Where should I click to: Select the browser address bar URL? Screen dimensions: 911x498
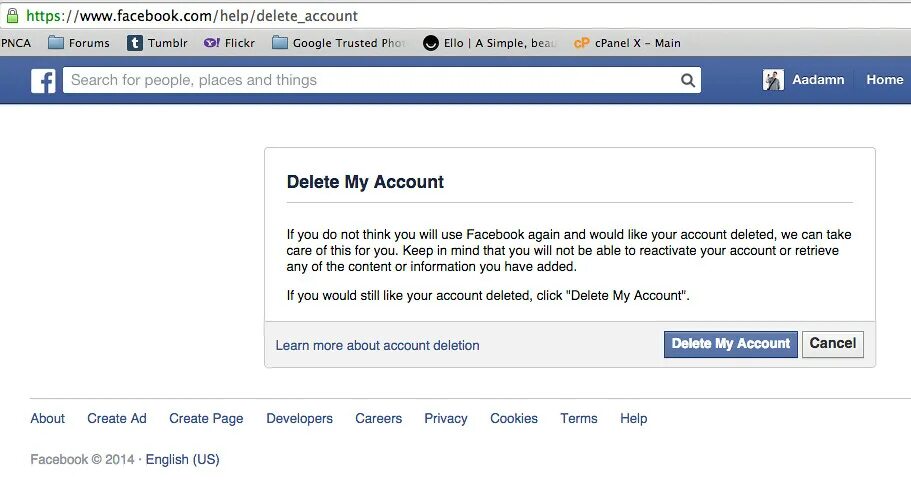(200, 16)
